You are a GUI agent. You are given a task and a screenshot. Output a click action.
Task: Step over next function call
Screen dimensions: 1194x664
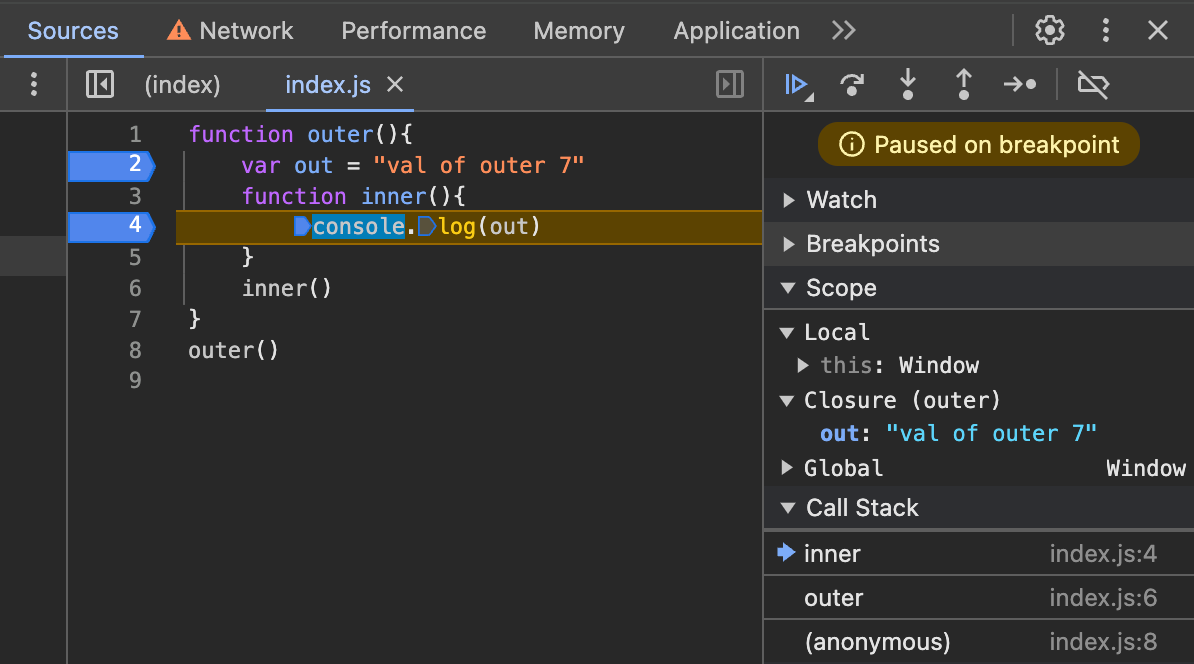pyautogui.click(x=851, y=85)
